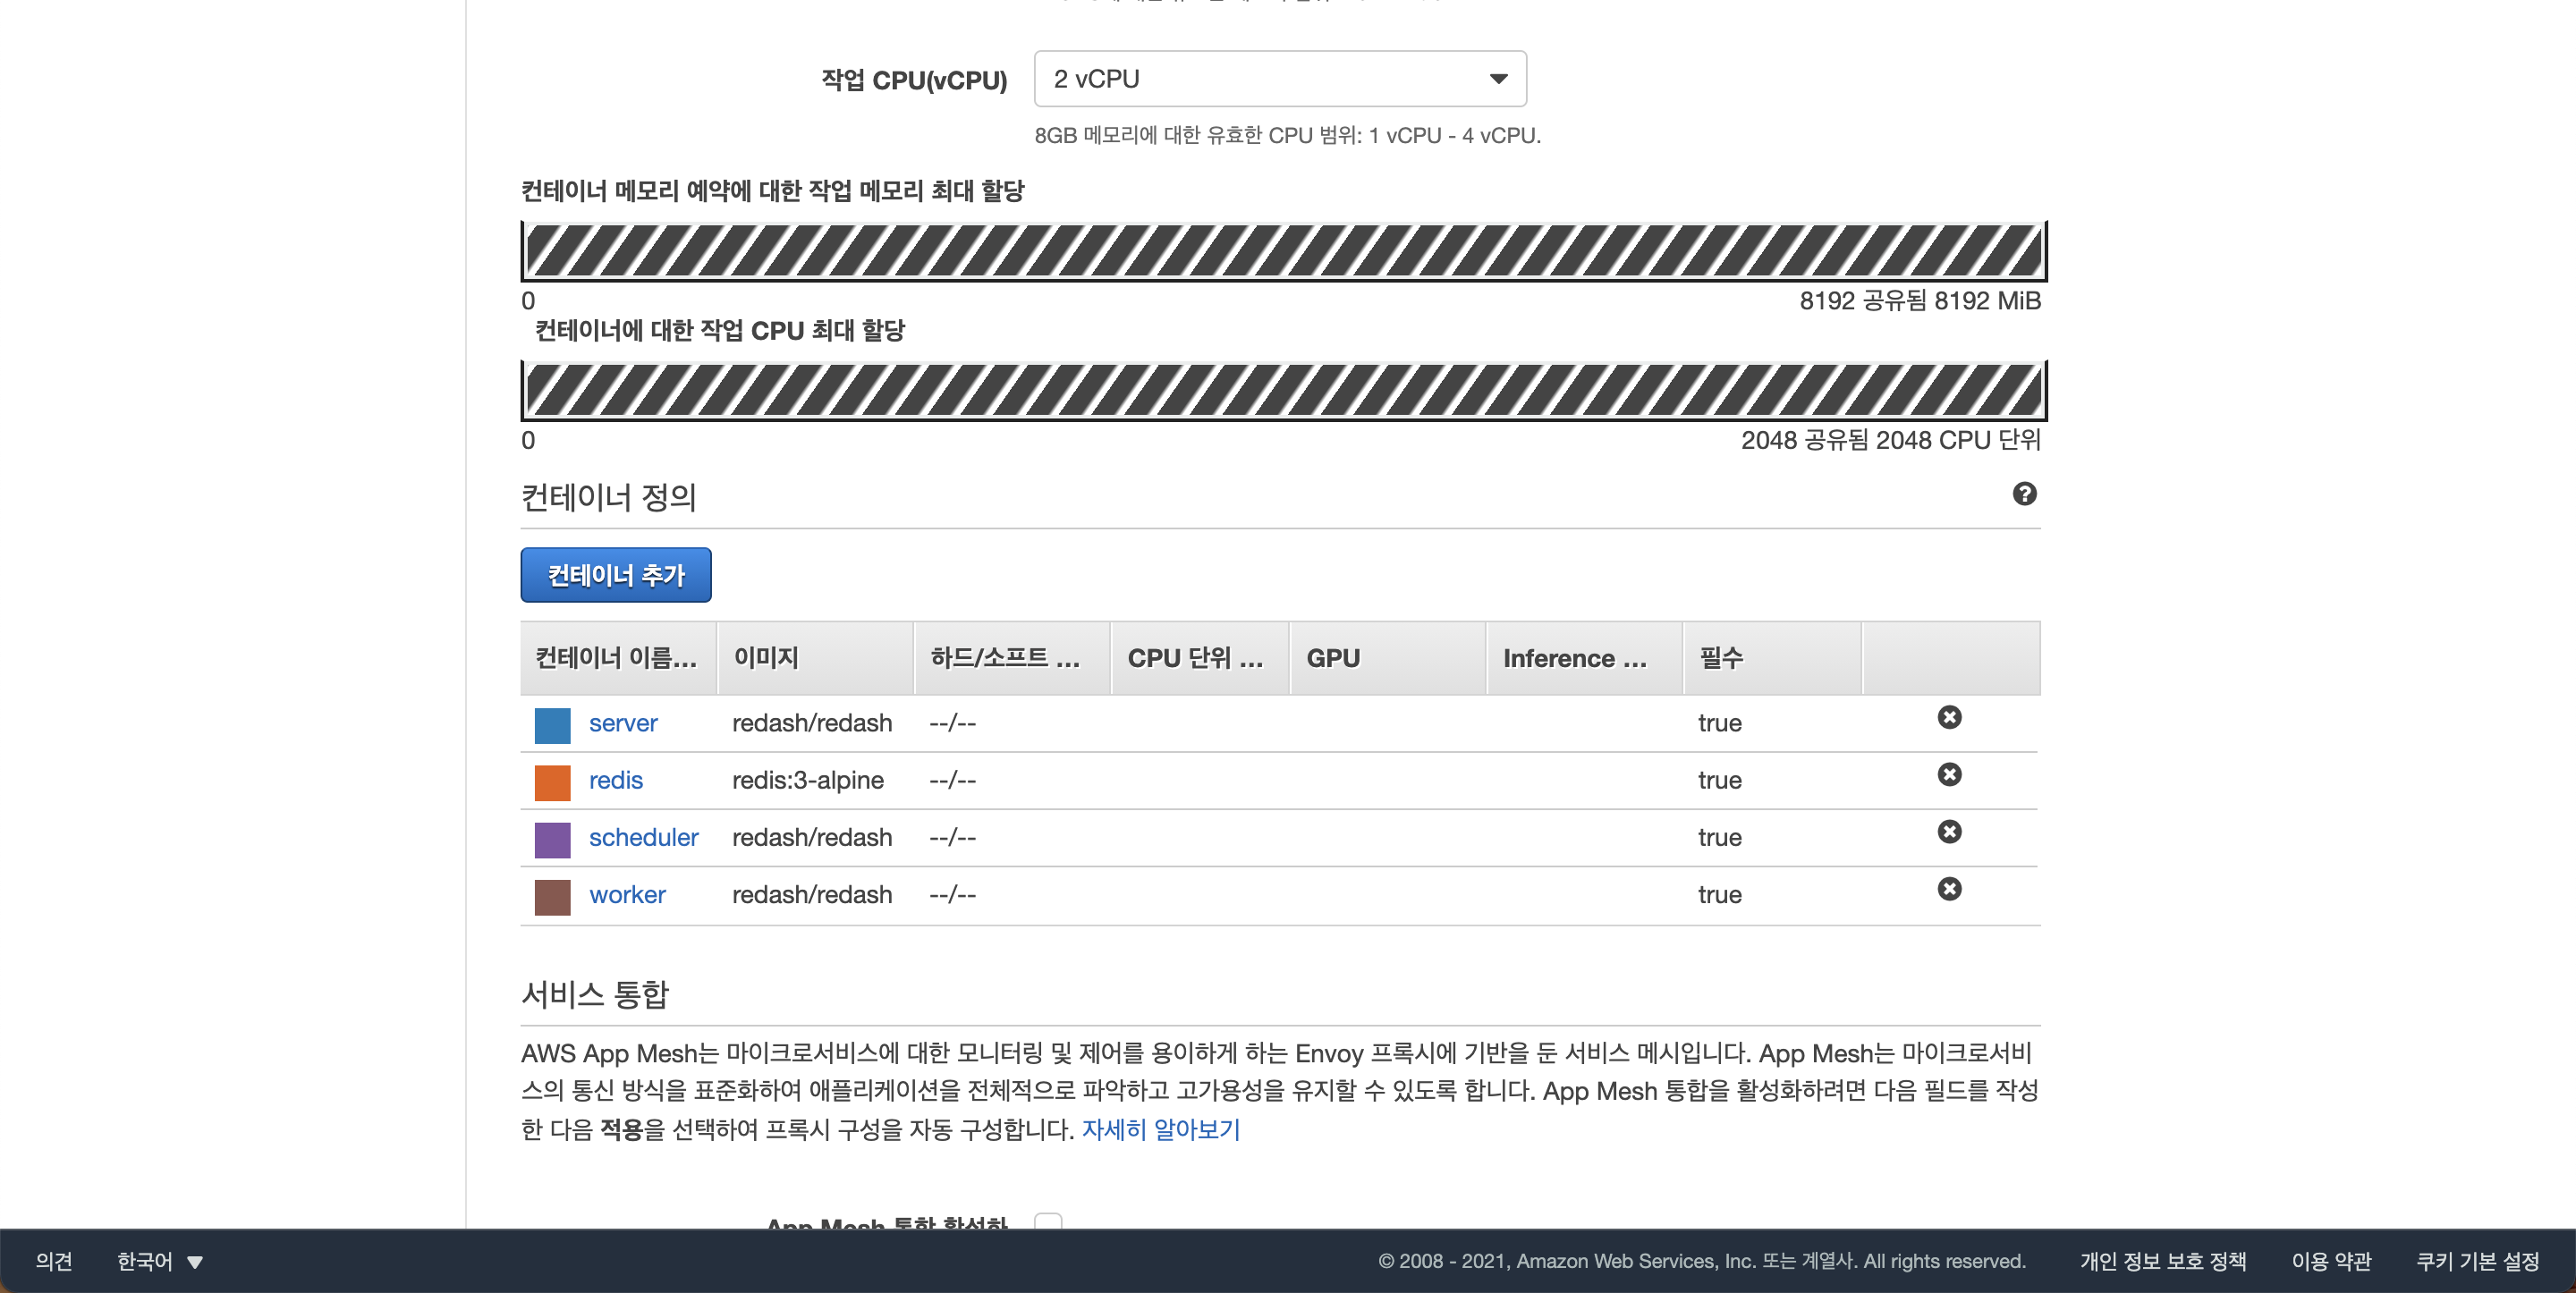Open the scheduler container link

click(643, 837)
